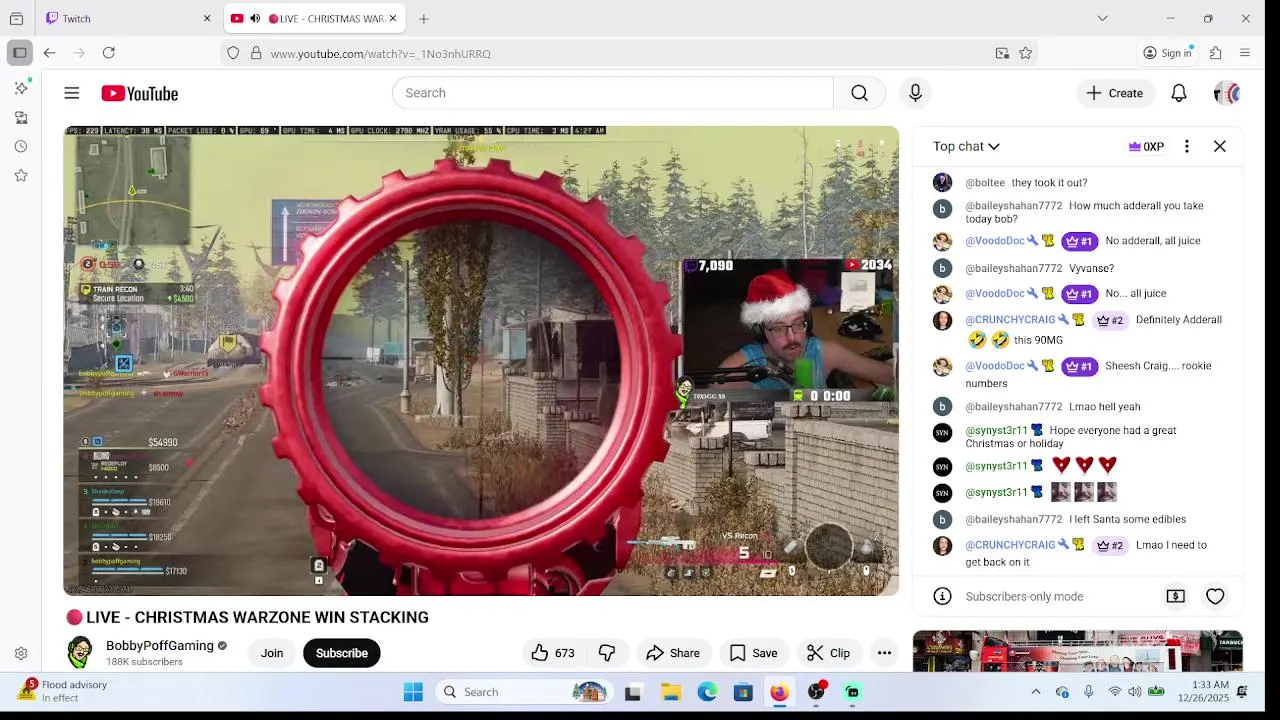Click the search magnifier button
This screenshot has width=1280, height=720.
point(859,93)
